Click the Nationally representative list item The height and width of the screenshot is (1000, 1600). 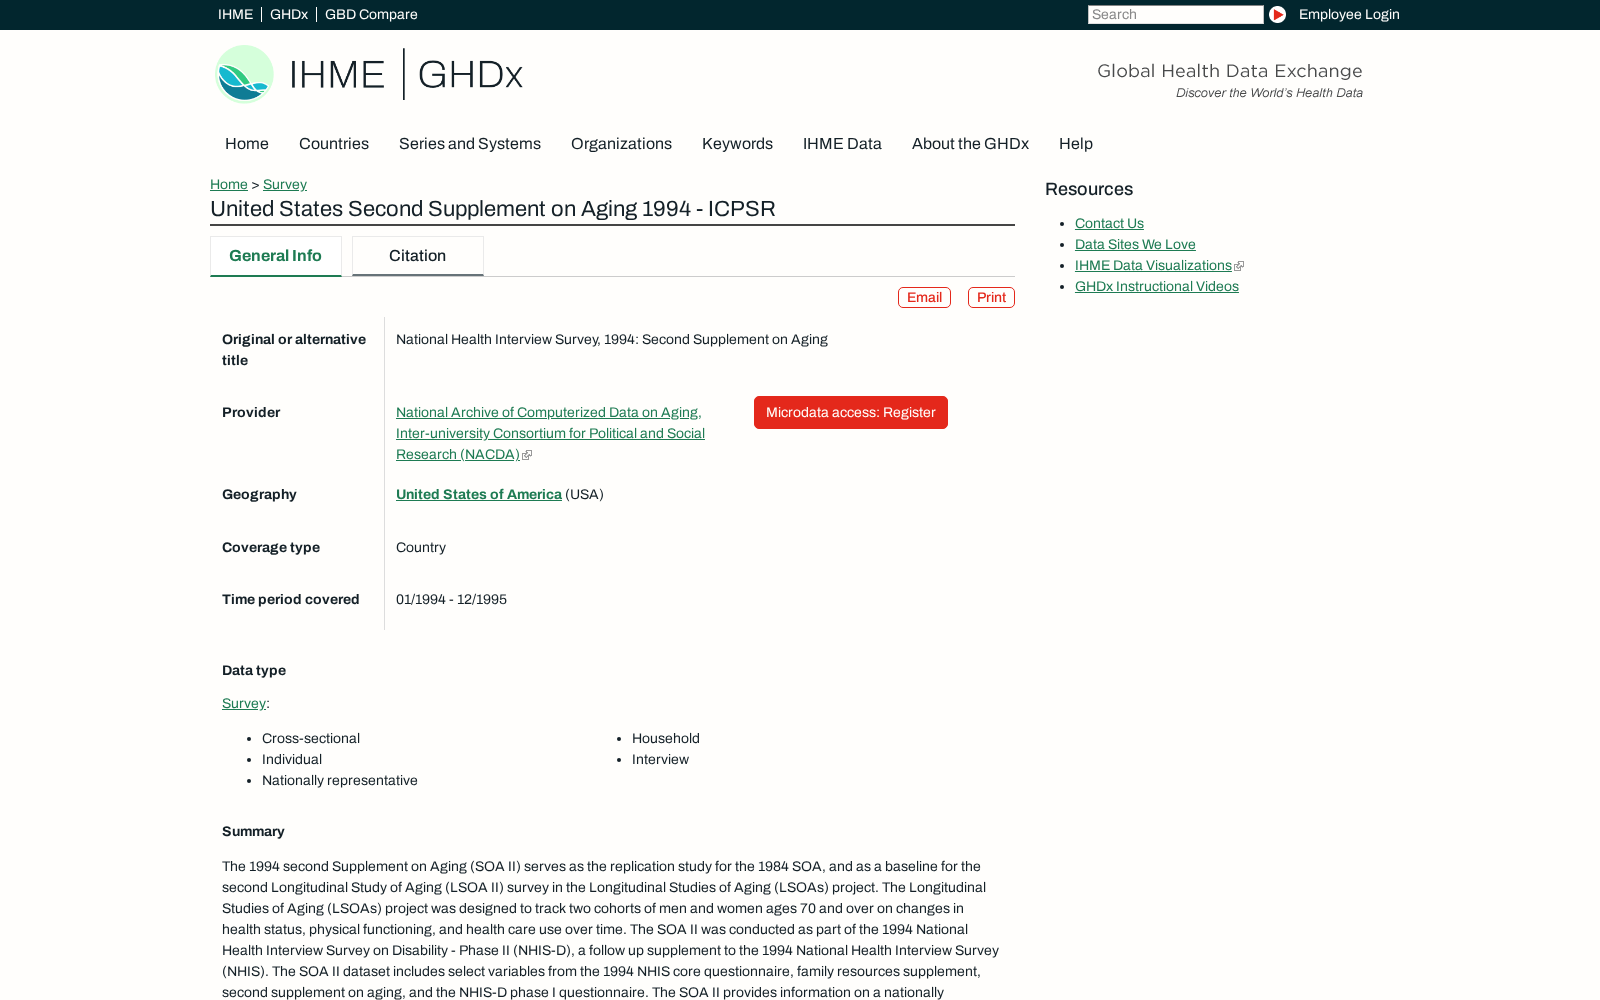(340, 780)
